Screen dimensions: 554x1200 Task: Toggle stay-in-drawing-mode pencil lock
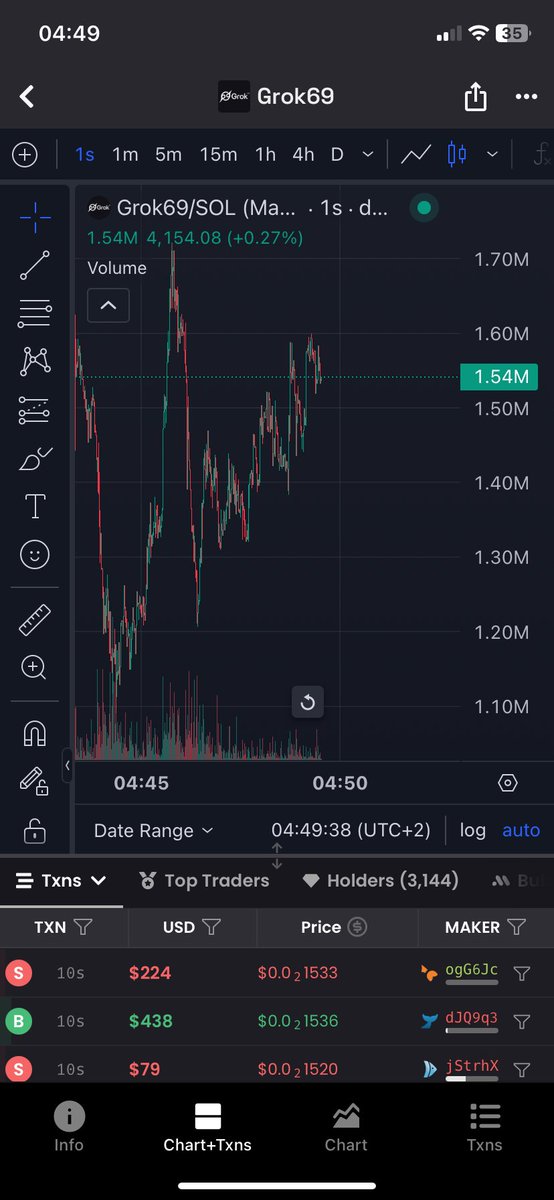[35, 782]
